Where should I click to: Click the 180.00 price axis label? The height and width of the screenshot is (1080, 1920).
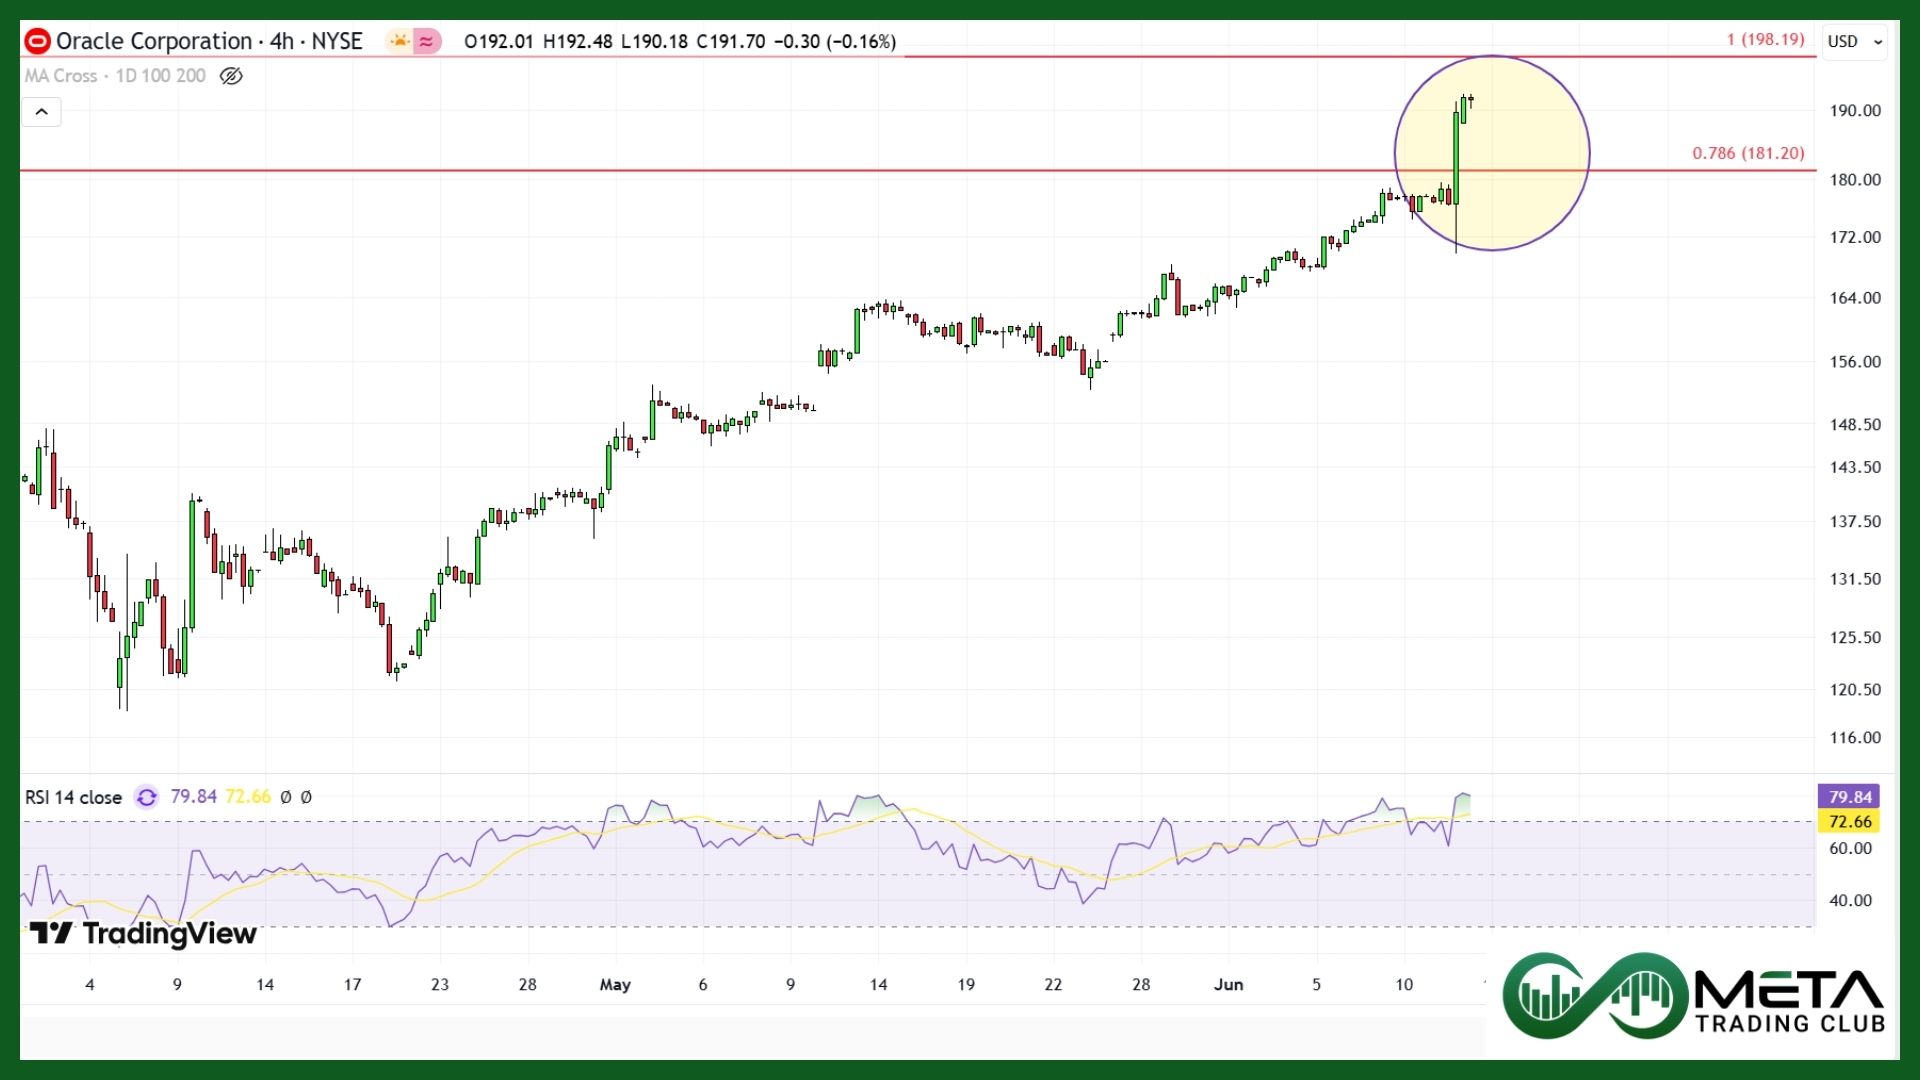click(x=1855, y=180)
